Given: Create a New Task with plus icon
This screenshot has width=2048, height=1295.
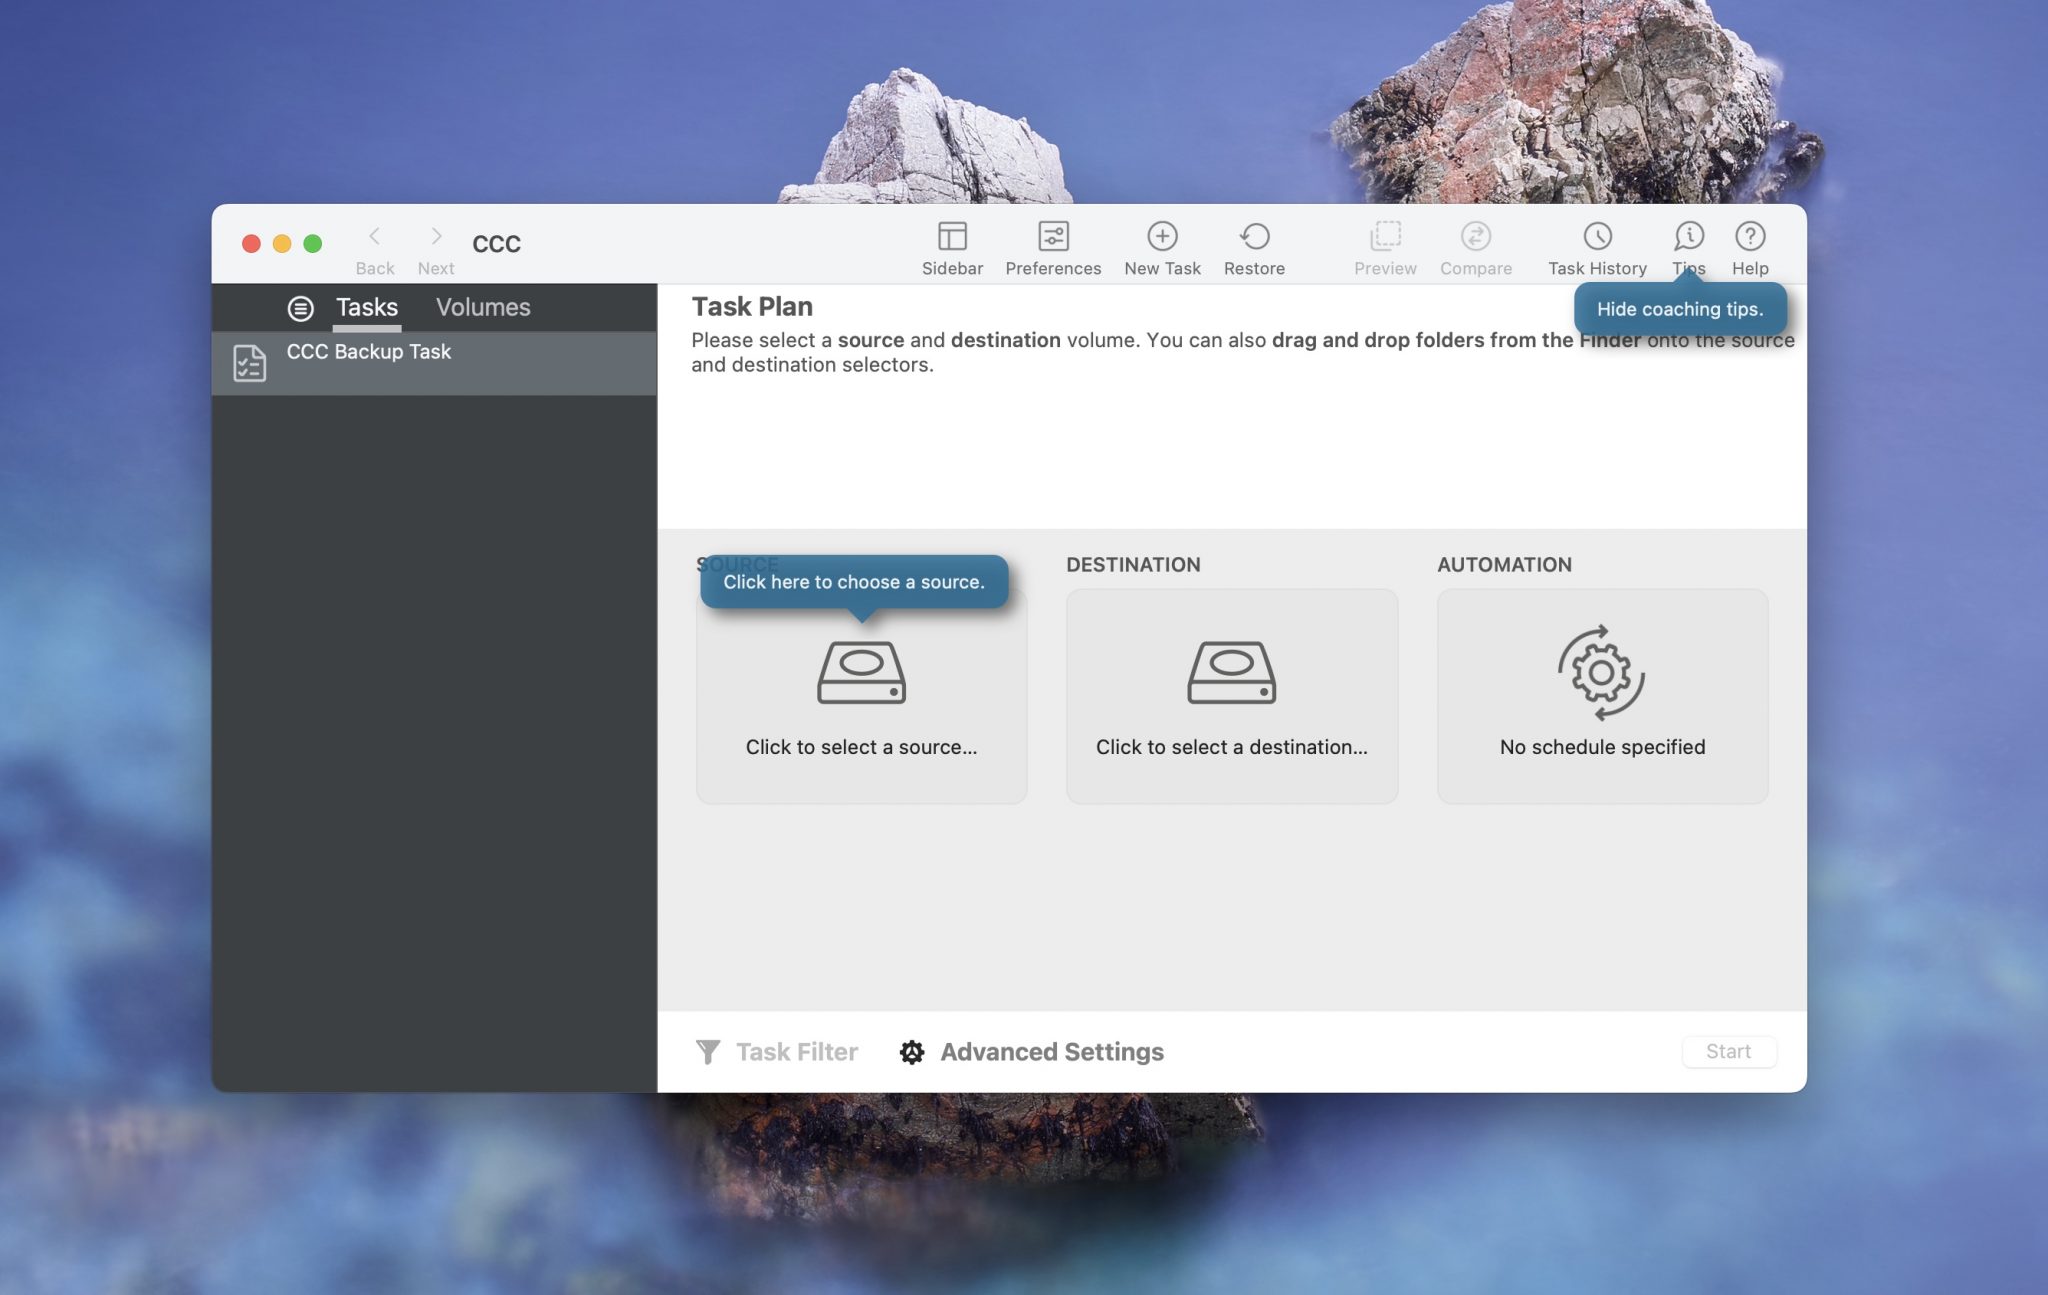Looking at the screenshot, I should pos(1162,236).
